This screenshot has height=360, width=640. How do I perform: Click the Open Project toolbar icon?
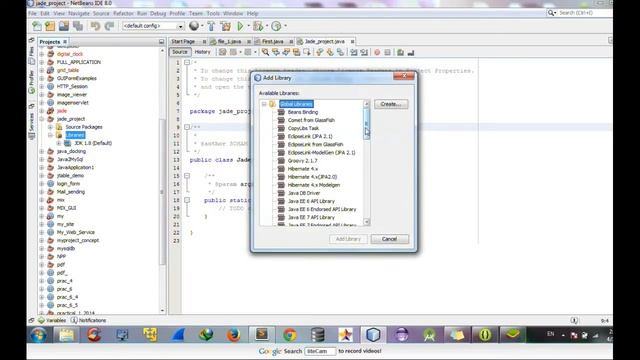[x=64, y=26]
